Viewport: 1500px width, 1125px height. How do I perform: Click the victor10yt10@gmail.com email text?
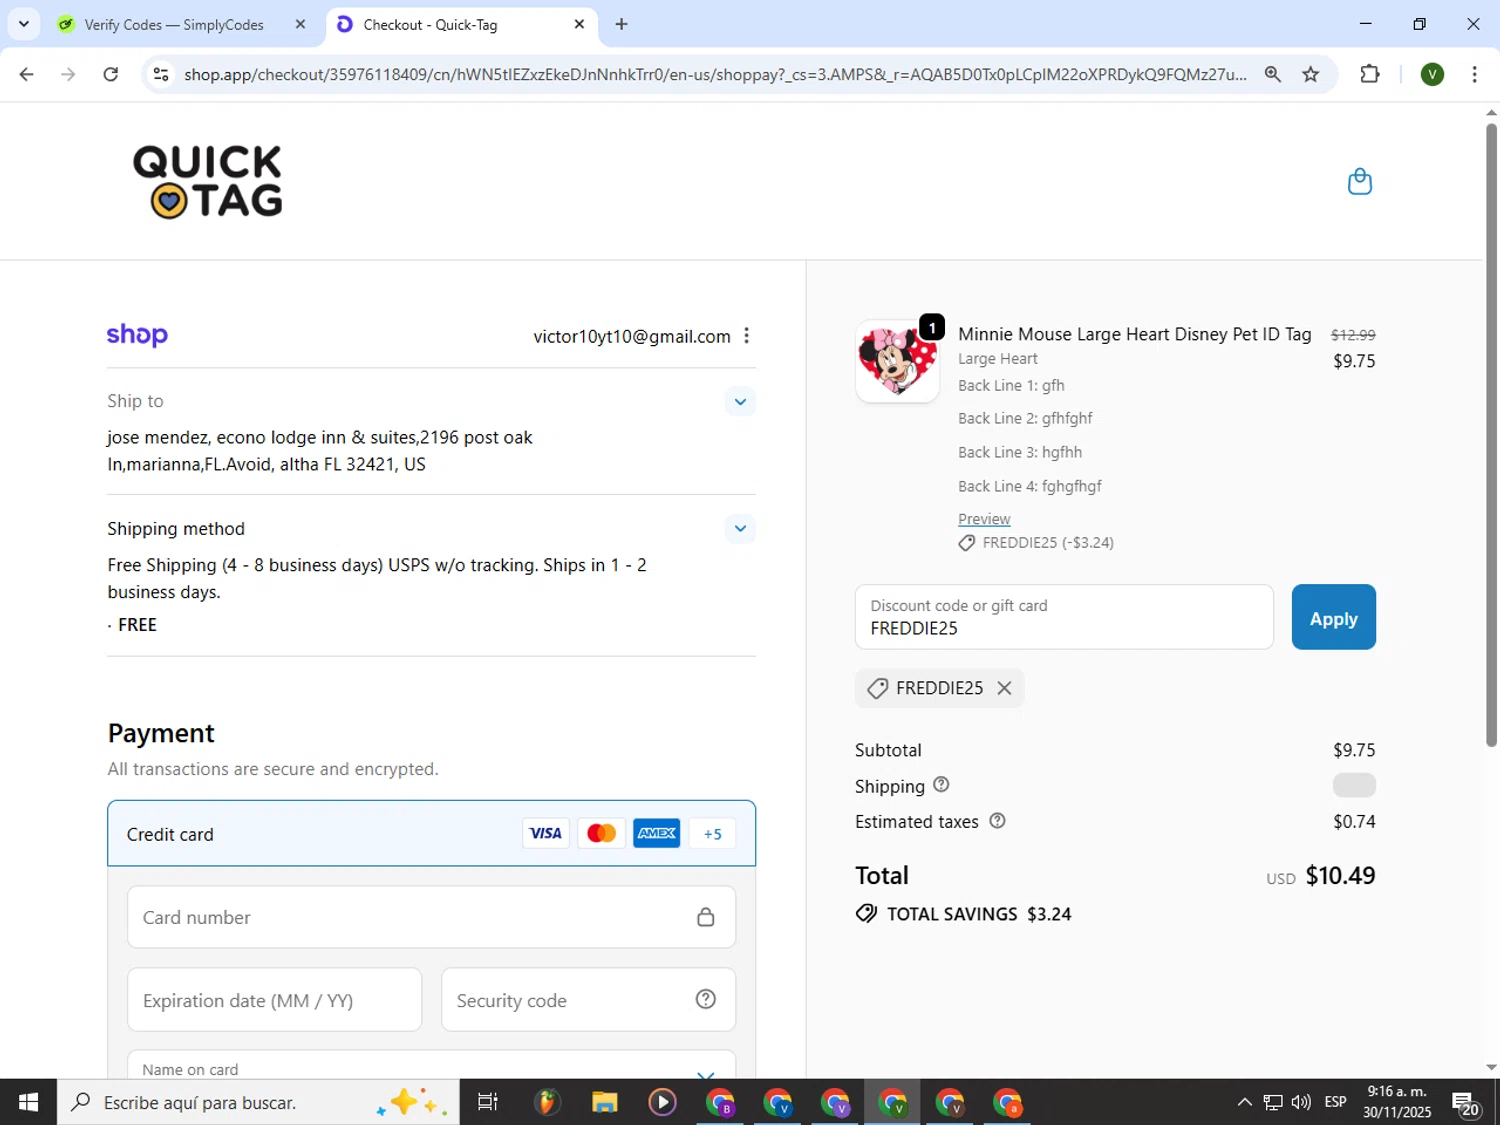[x=632, y=336]
